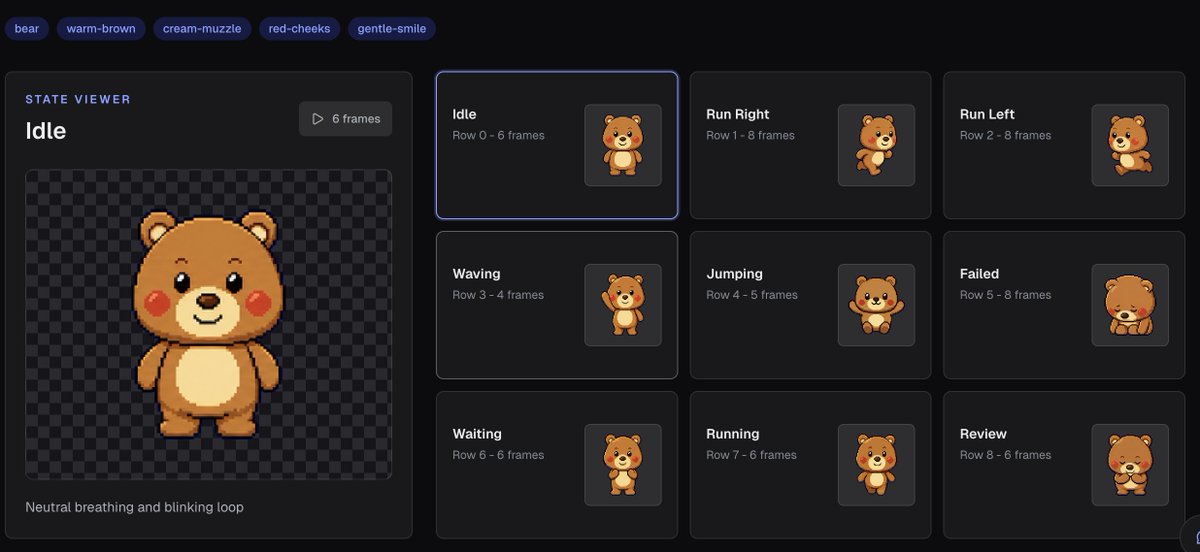Click 'Row 8 - 6 frames' text
Viewport: 1200px width, 552px height.
click(1005, 455)
